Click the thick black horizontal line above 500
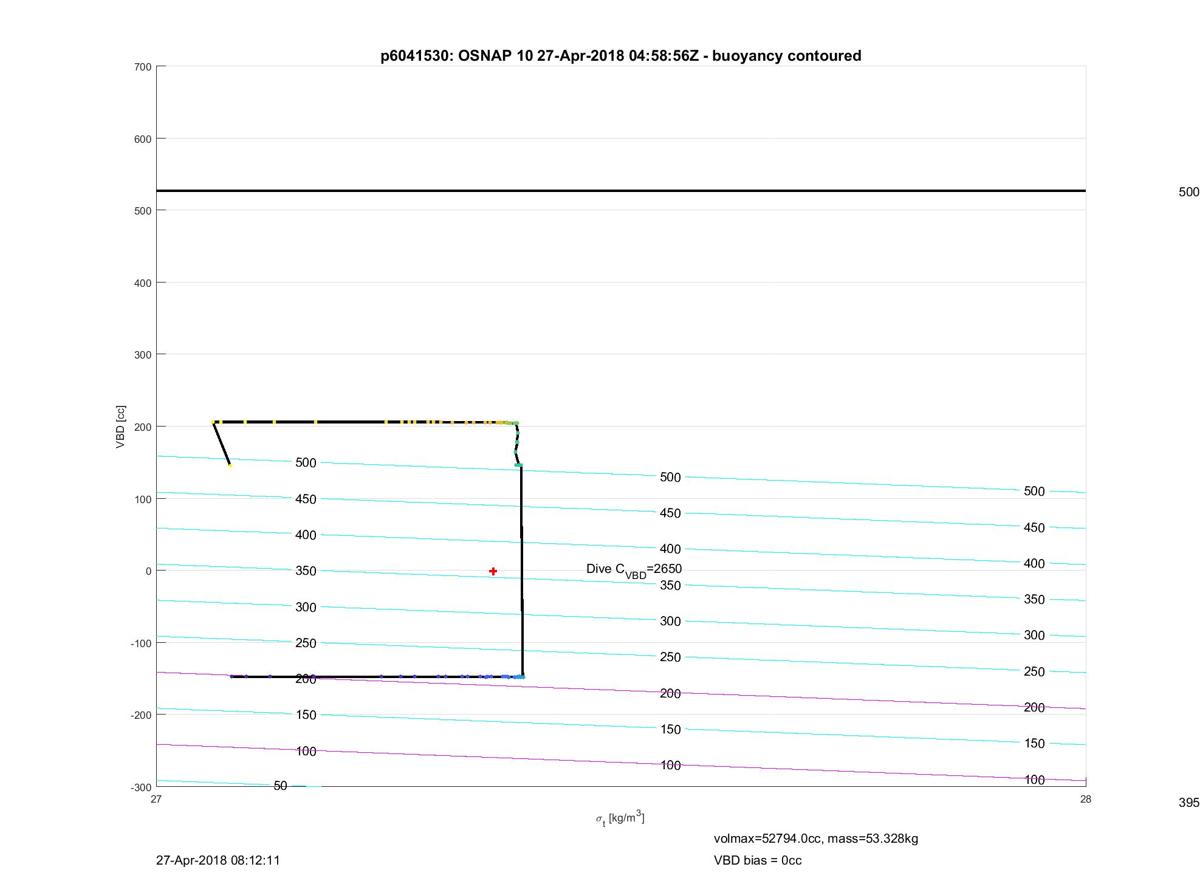This screenshot has width=1200, height=885. pyautogui.click(x=620, y=190)
